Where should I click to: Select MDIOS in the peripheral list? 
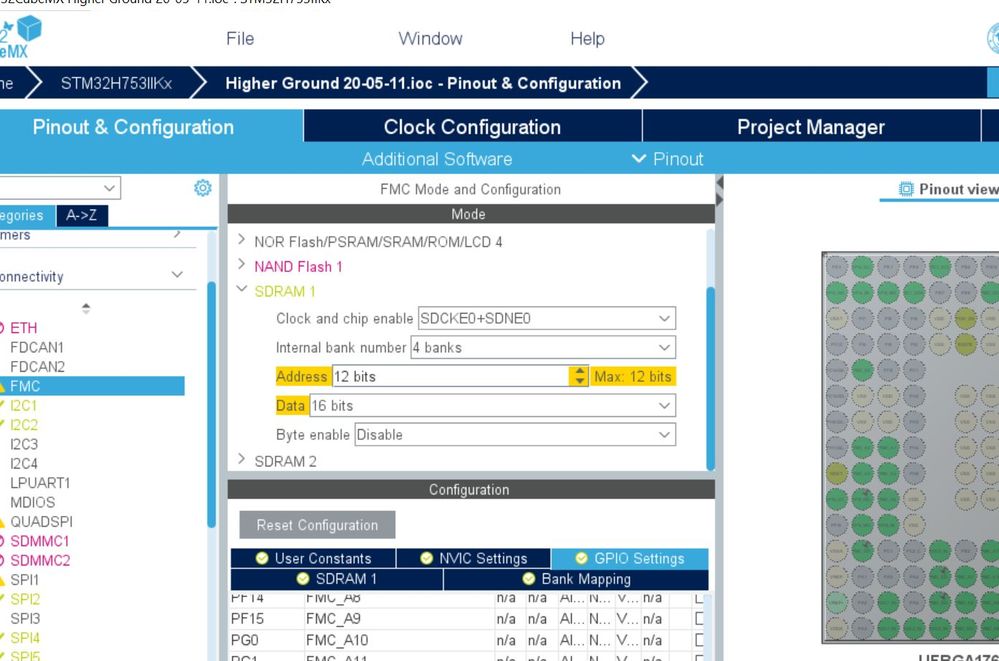(x=32, y=502)
